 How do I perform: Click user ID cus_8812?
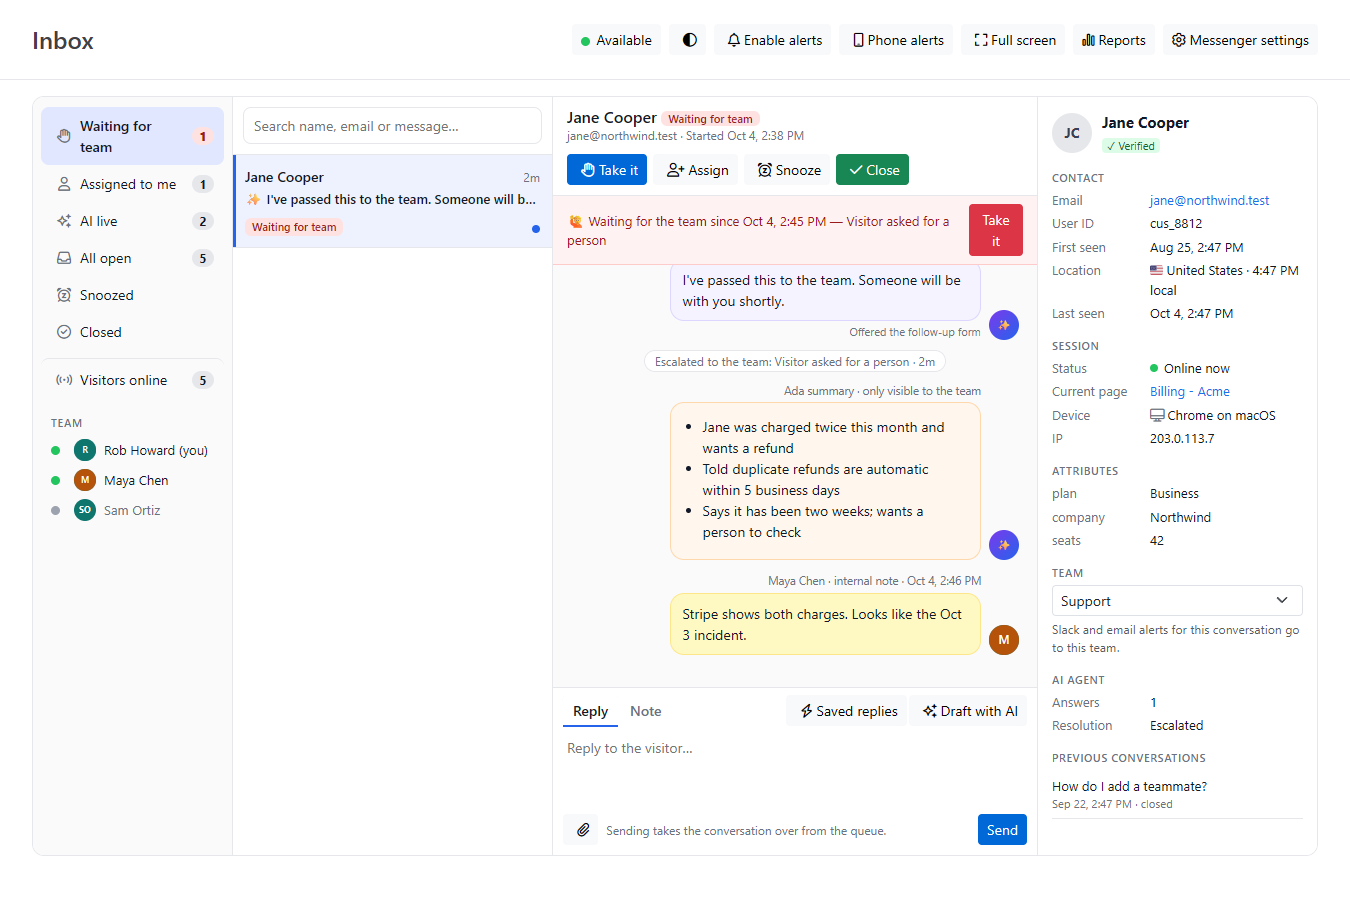(1176, 224)
